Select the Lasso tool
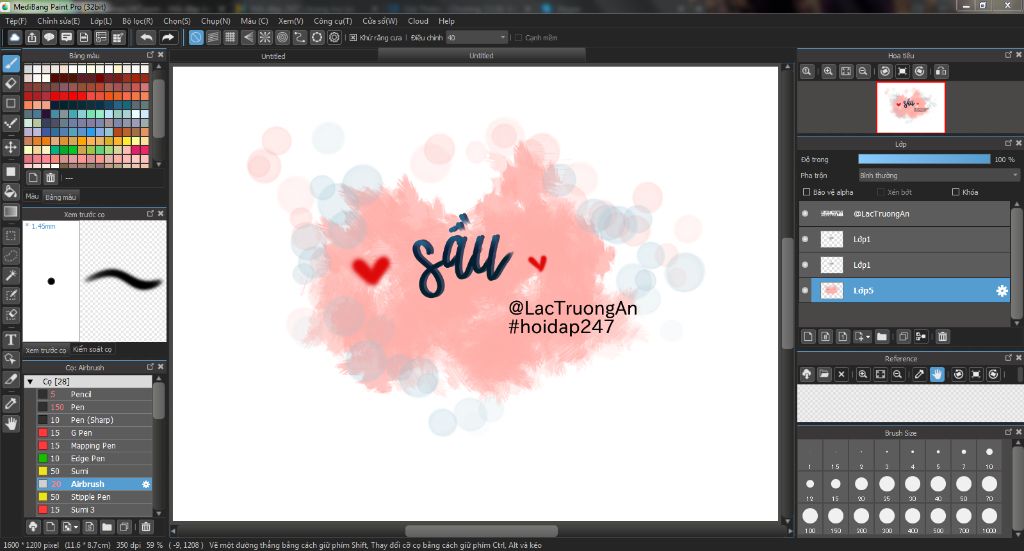This screenshot has width=1024, height=551. click(10, 255)
